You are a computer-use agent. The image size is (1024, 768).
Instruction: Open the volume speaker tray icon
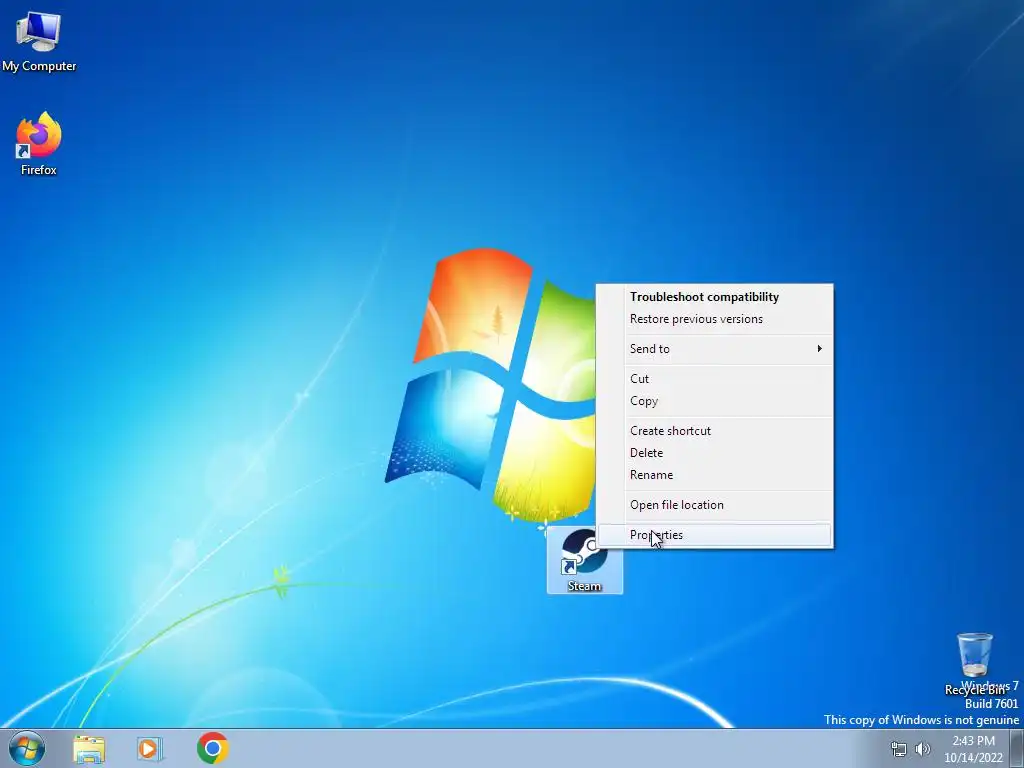coord(923,750)
